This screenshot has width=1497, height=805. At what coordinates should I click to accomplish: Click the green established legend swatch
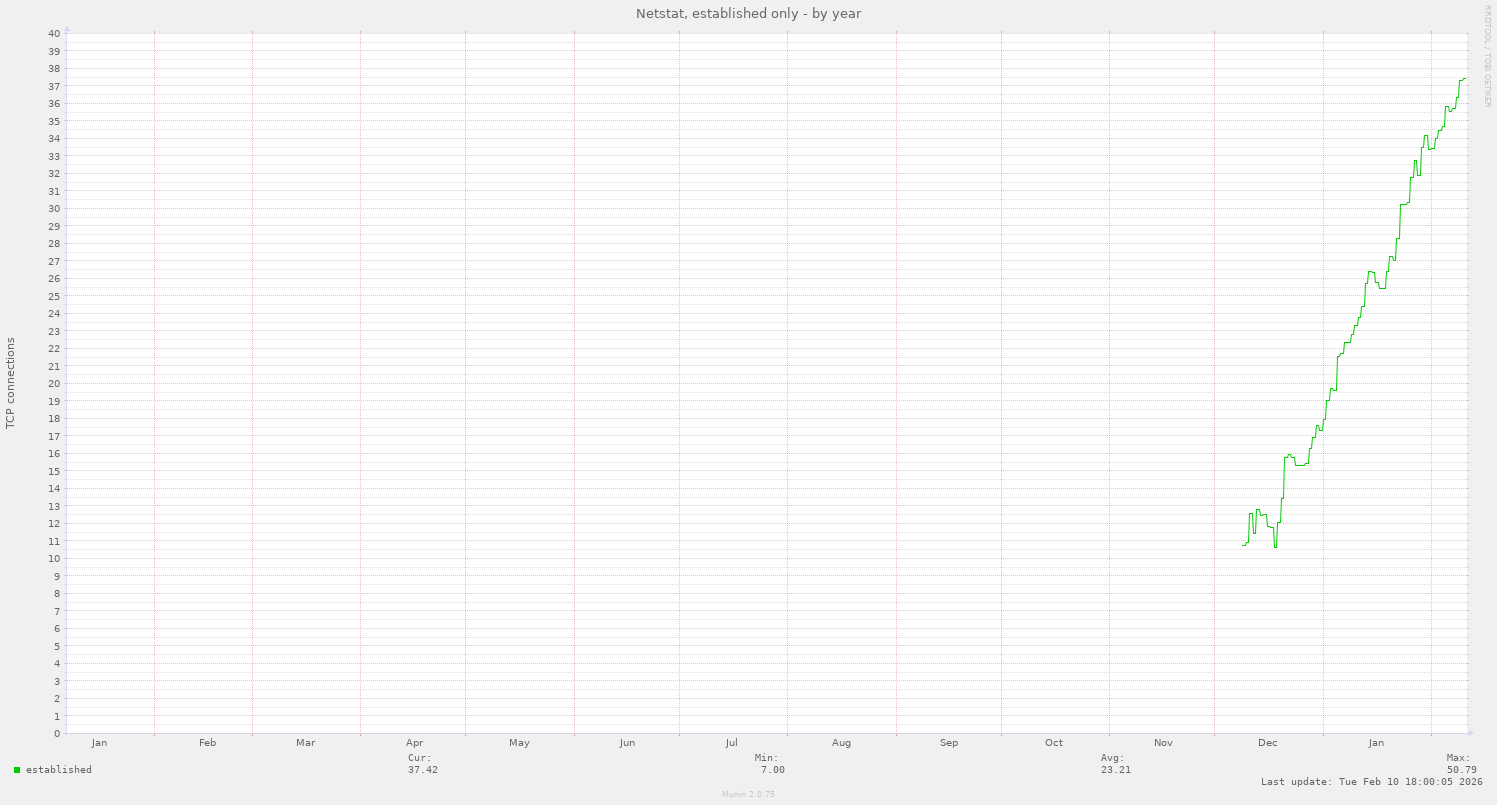pos(17,770)
